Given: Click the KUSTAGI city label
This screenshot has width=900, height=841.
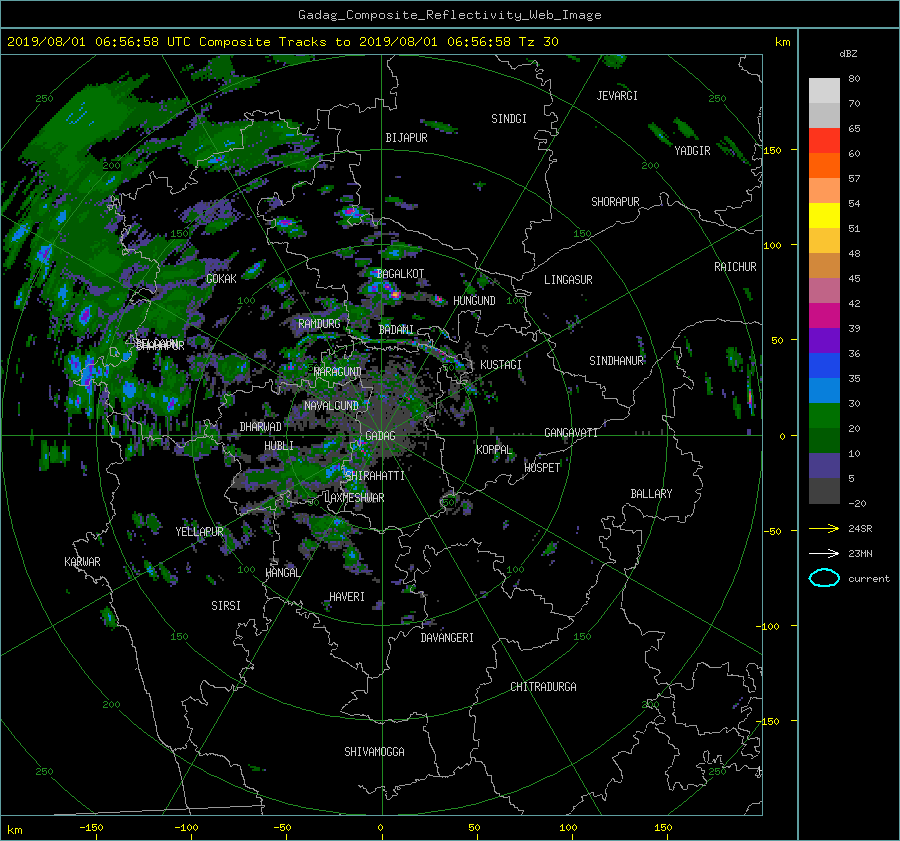Looking at the screenshot, I should click(x=501, y=365).
